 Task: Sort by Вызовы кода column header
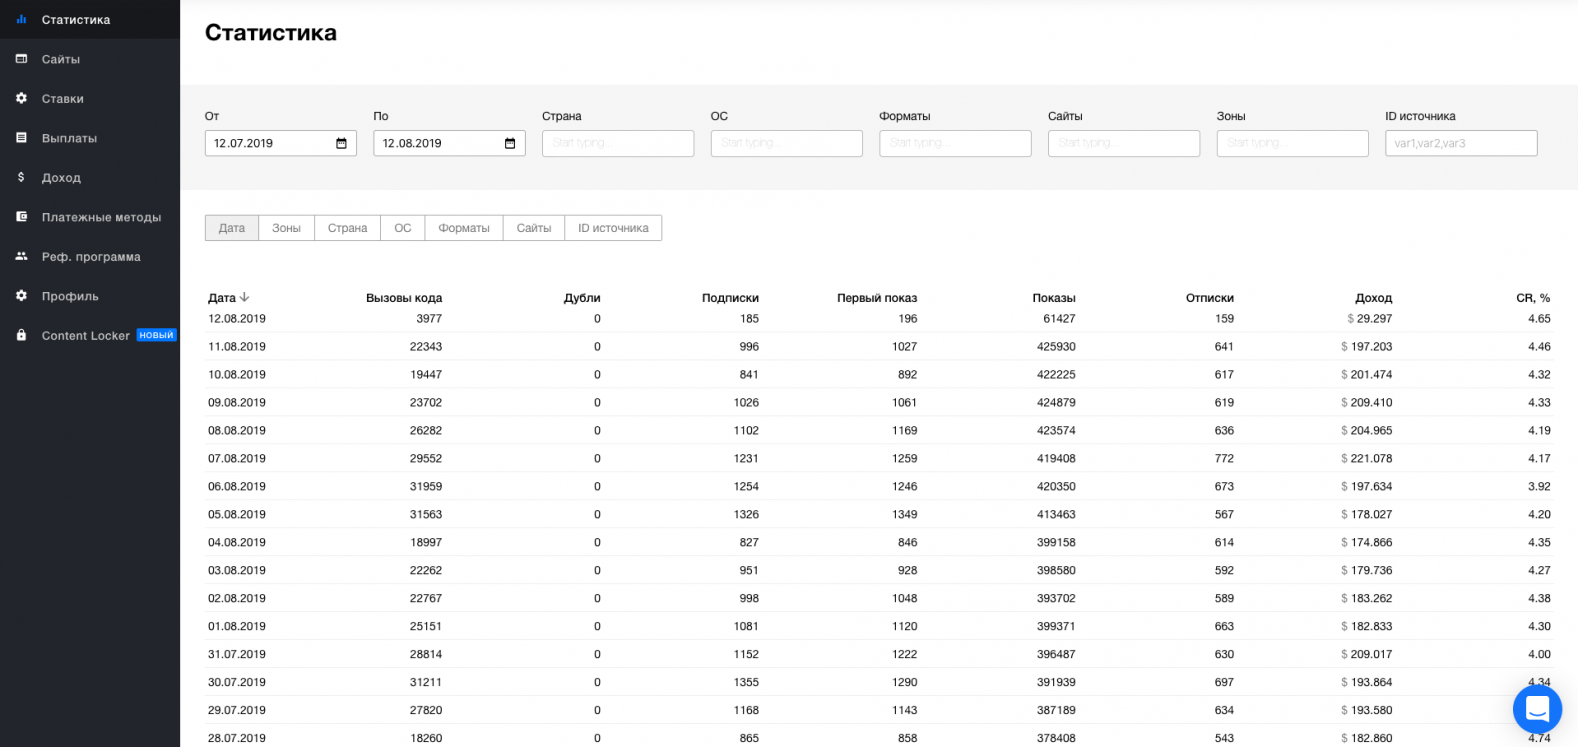tap(404, 298)
